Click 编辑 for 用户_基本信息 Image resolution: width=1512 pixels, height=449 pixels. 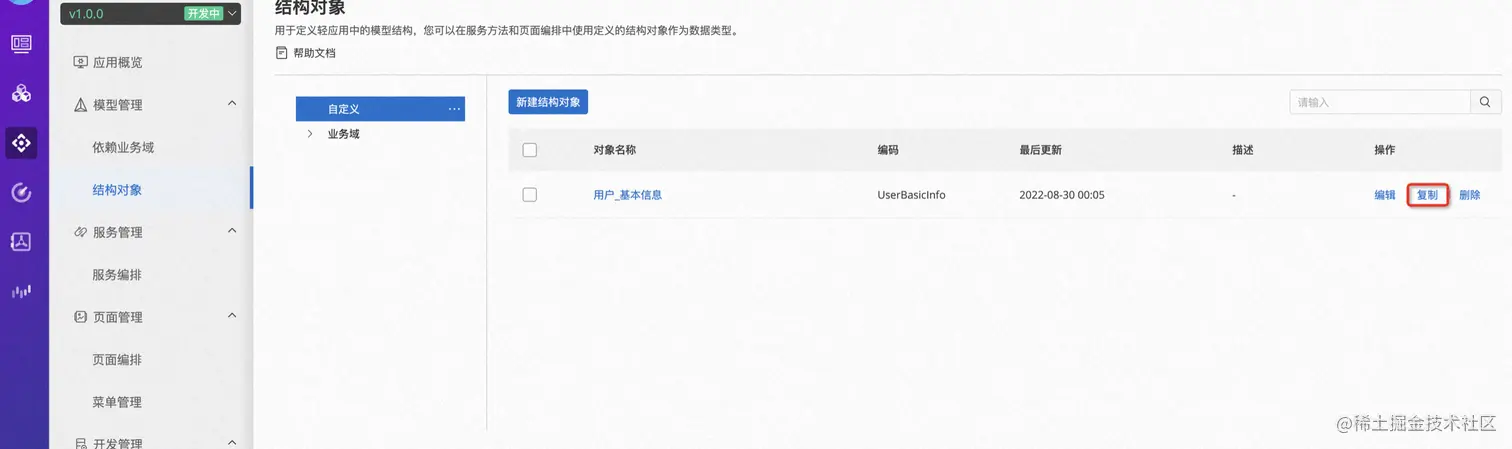coord(1385,195)
